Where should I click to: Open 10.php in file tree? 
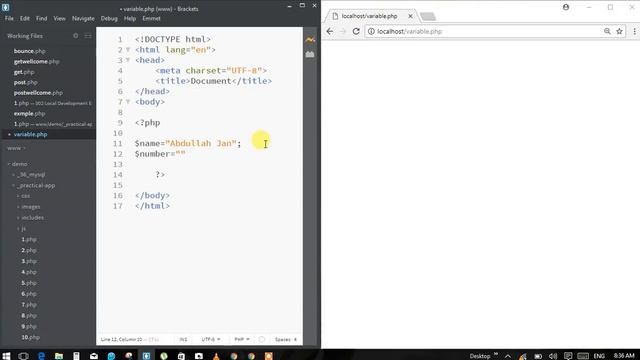(x=30, y=337)
